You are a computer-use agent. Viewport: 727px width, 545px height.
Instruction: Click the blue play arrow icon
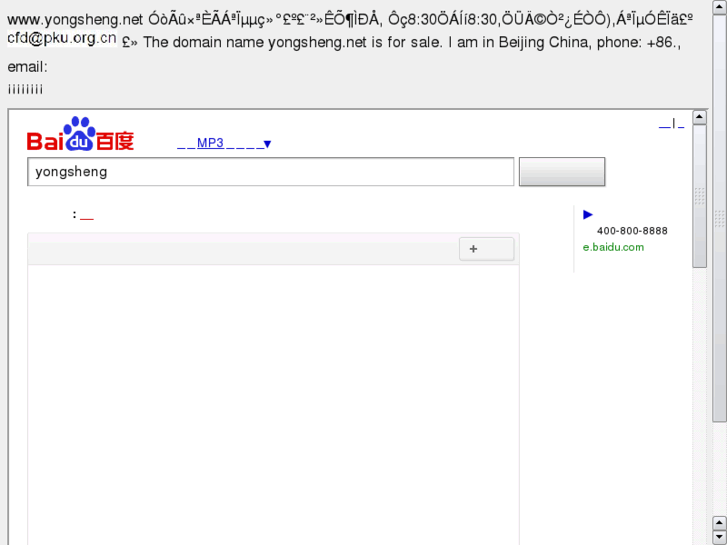588,214
